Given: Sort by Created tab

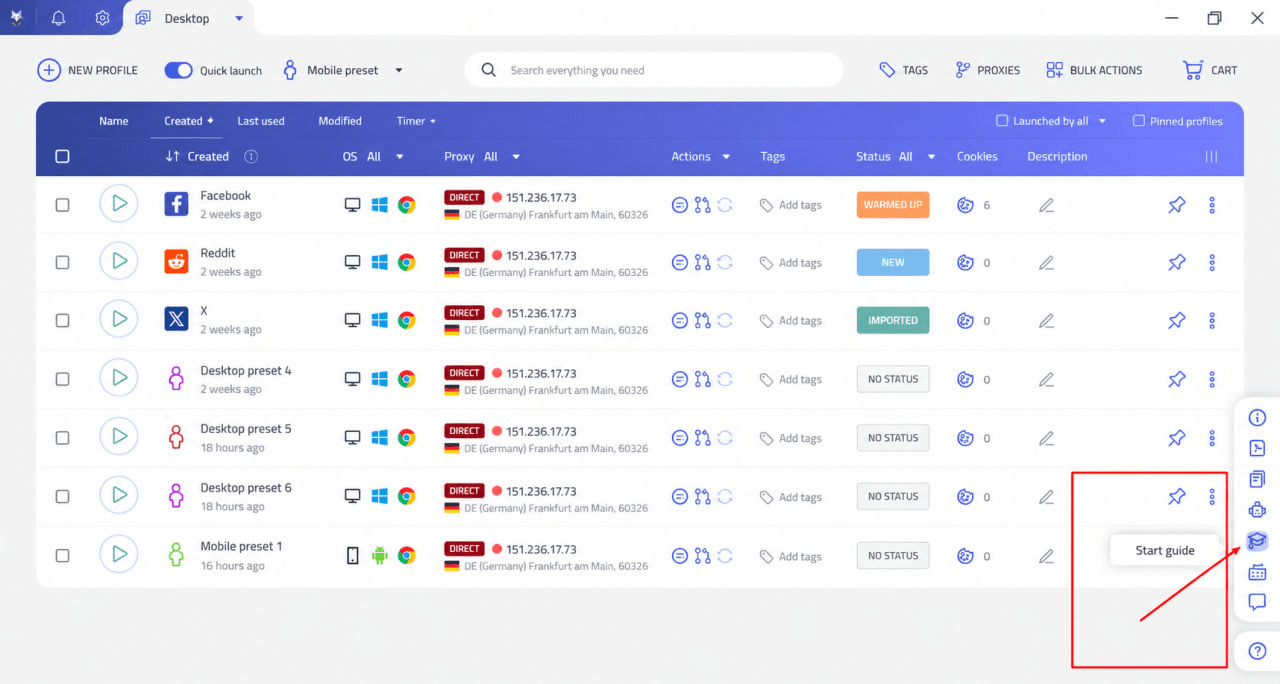Looking at the screenshot, I should 189,121.
